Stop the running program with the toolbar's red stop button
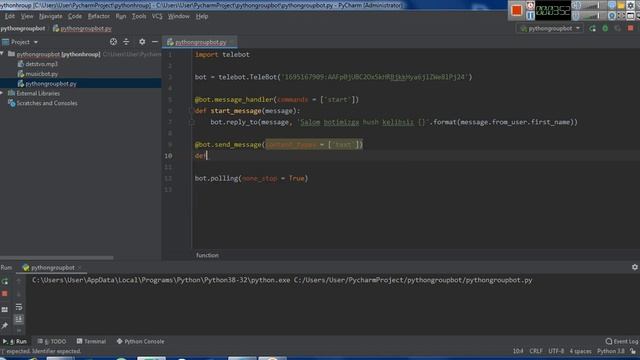This screenshot has width=640, height=360. (x=631, y=29)
